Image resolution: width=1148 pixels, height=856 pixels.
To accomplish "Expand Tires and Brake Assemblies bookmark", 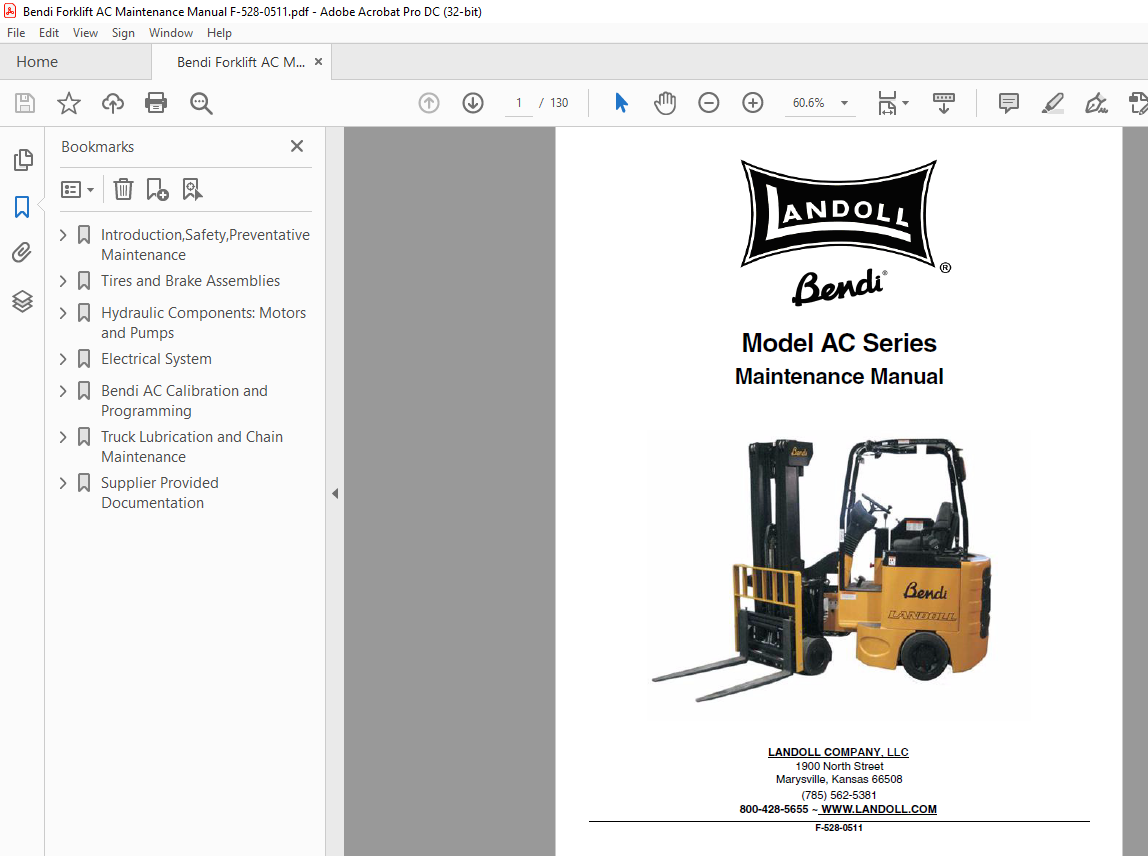I will [x=63, y=281].
